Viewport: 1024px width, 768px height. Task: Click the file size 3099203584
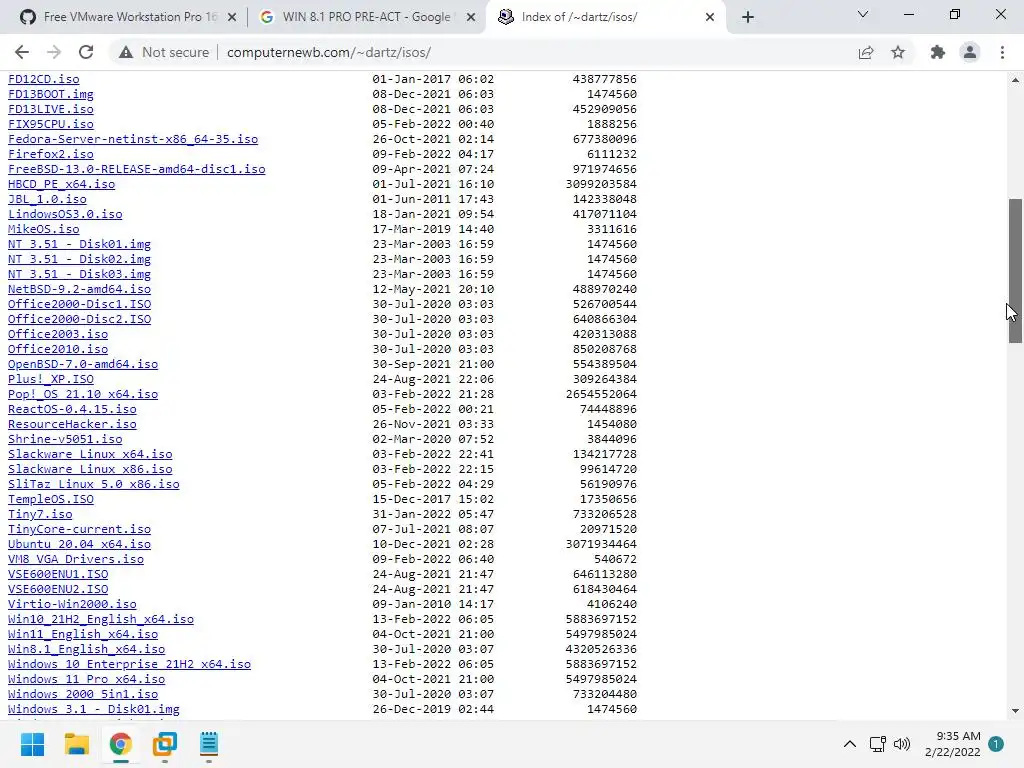tap(601, 184)
